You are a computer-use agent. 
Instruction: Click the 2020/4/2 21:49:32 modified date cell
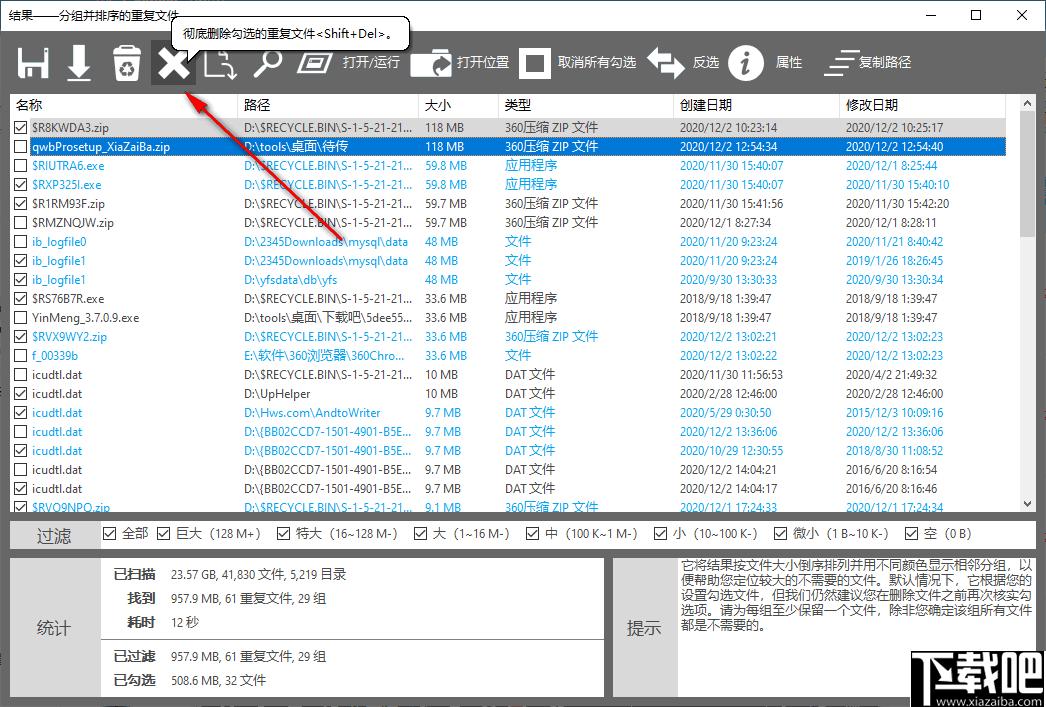coord(891,375)
